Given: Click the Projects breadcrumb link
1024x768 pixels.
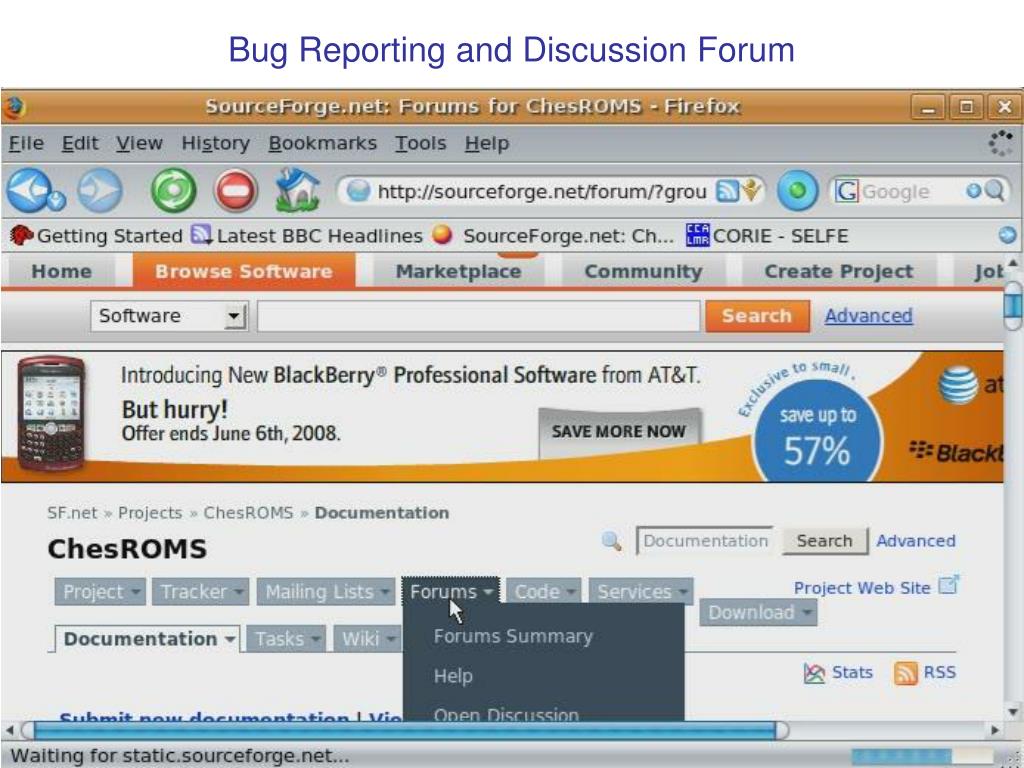Looking at the screenshot, I should pyautogui.click(x=150, y=513).
